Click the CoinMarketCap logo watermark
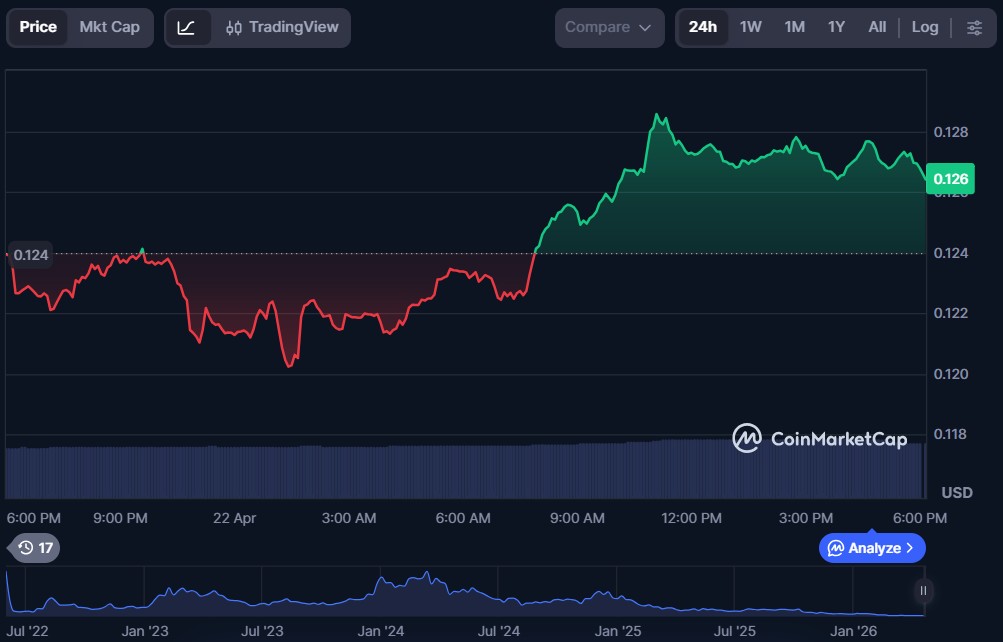 pos(819,438)
